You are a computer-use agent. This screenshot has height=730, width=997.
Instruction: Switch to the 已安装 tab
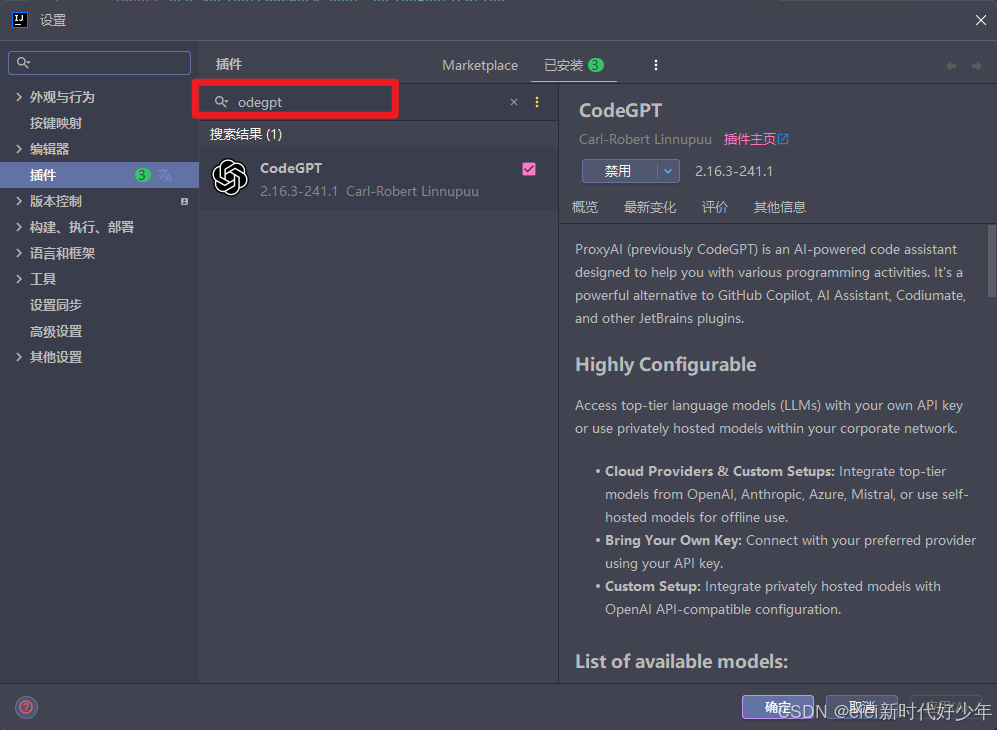574,65
